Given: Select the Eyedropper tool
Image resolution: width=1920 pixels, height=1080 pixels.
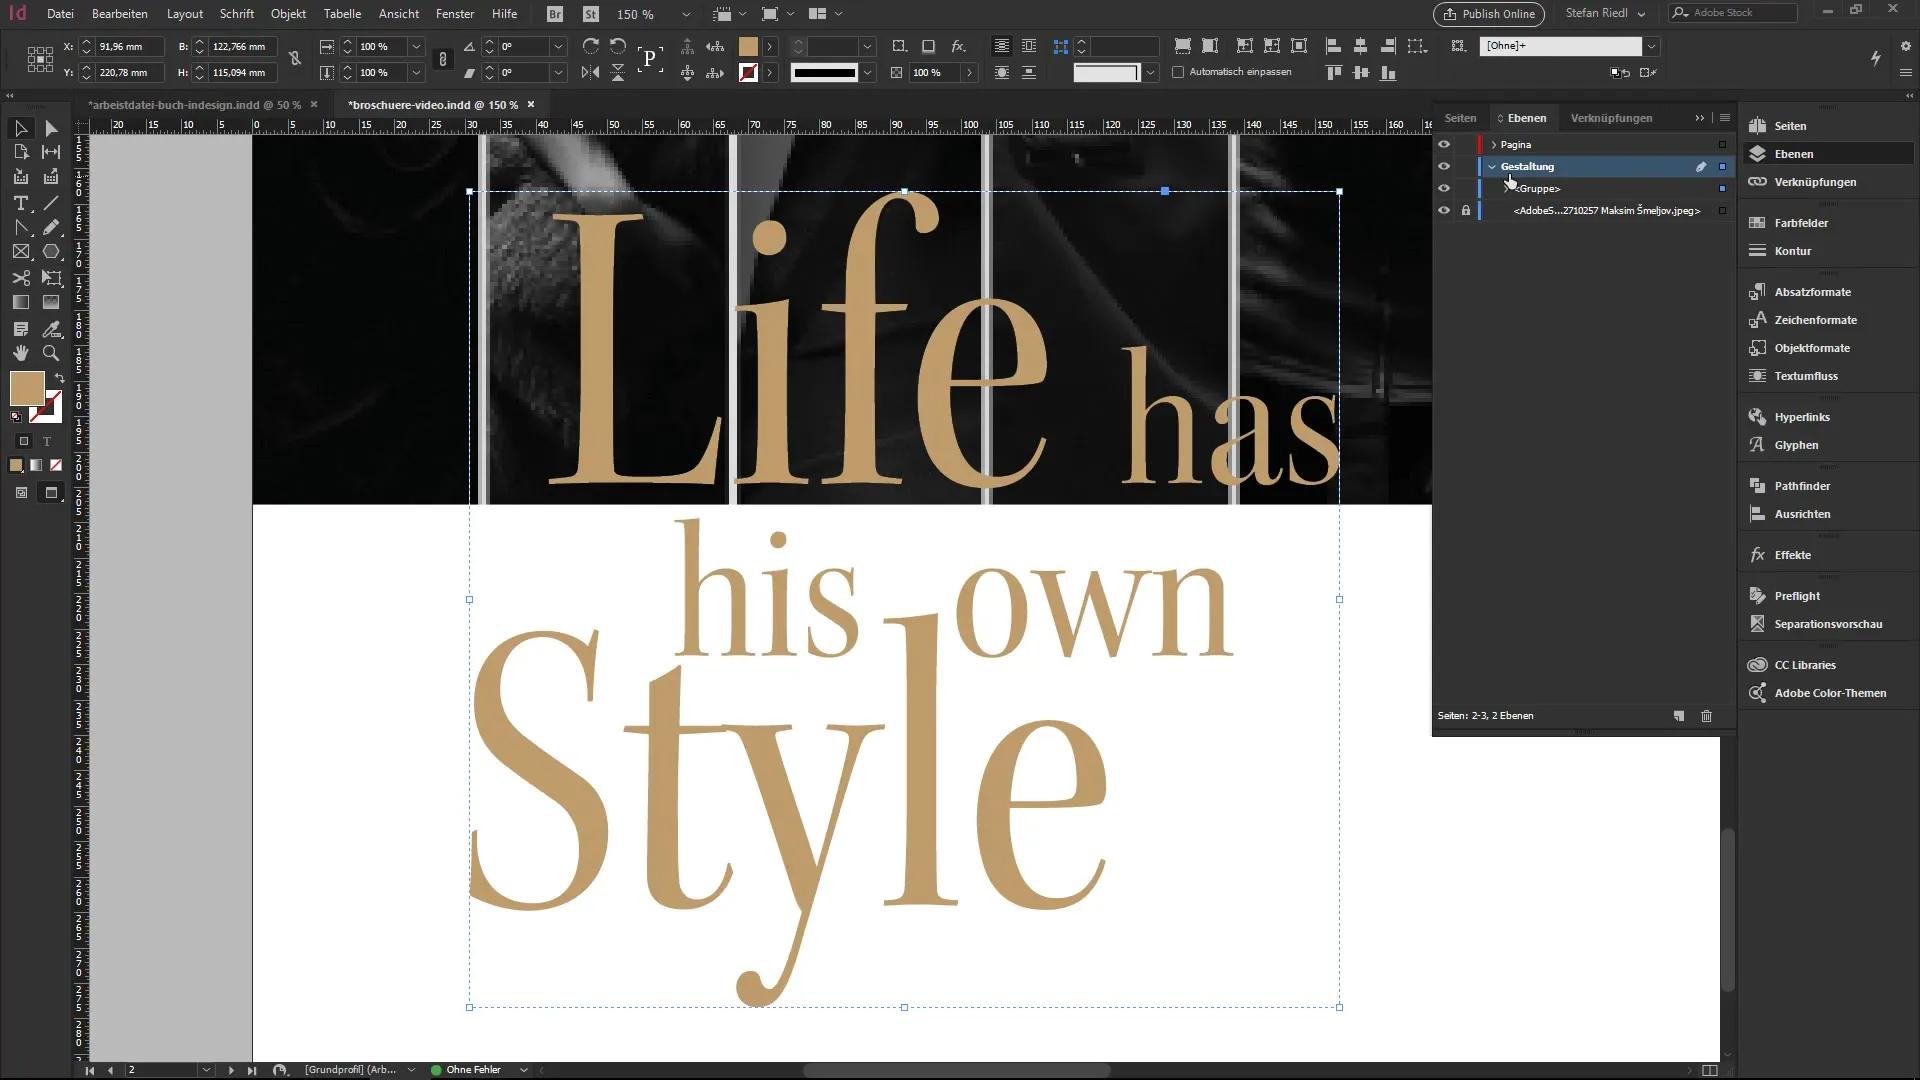Looking at the screenshot, I should [51, 329].
